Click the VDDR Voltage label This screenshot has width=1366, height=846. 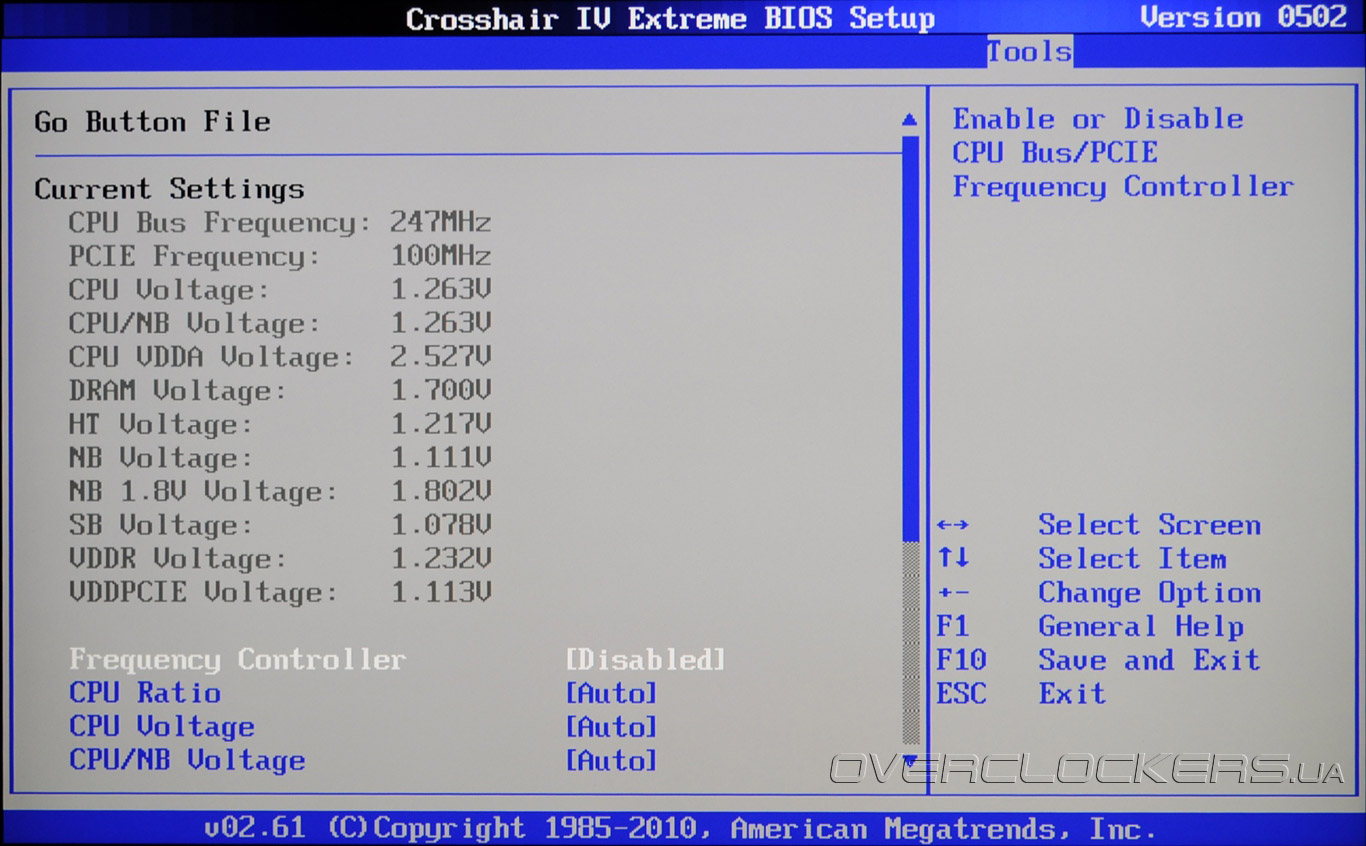coord(178,560)
